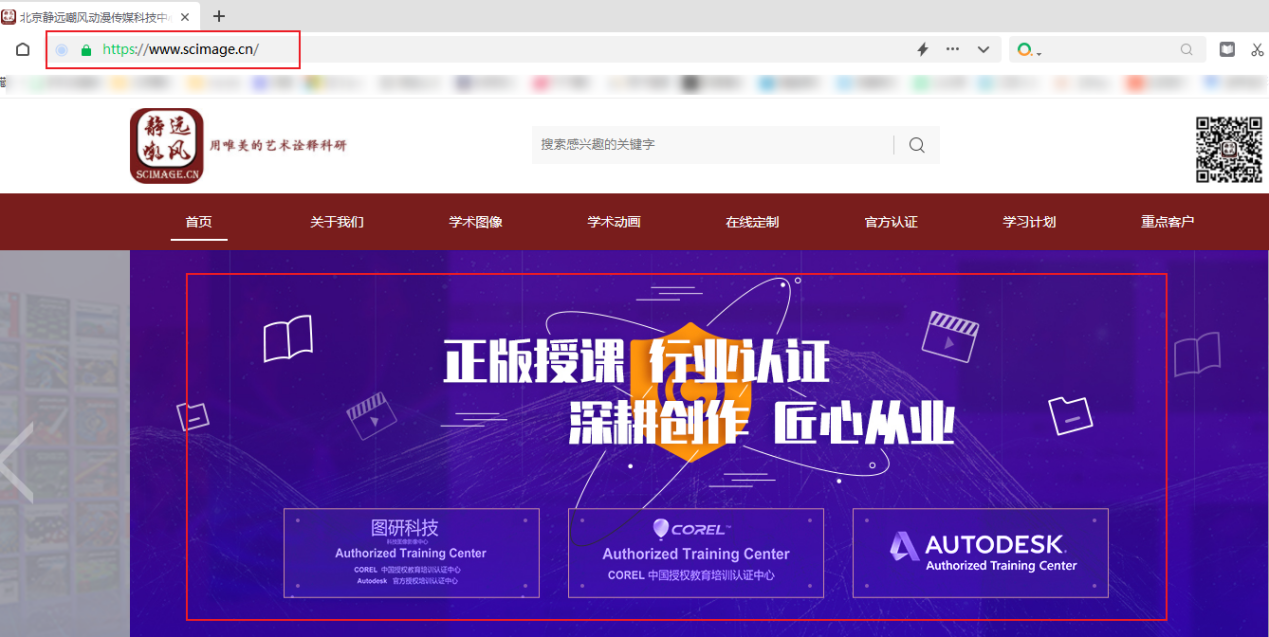The image size is (1269, 637).
Task: Click the 静远嘲风 SCIMAGE.CN site logo
Action: coord(166,146)
